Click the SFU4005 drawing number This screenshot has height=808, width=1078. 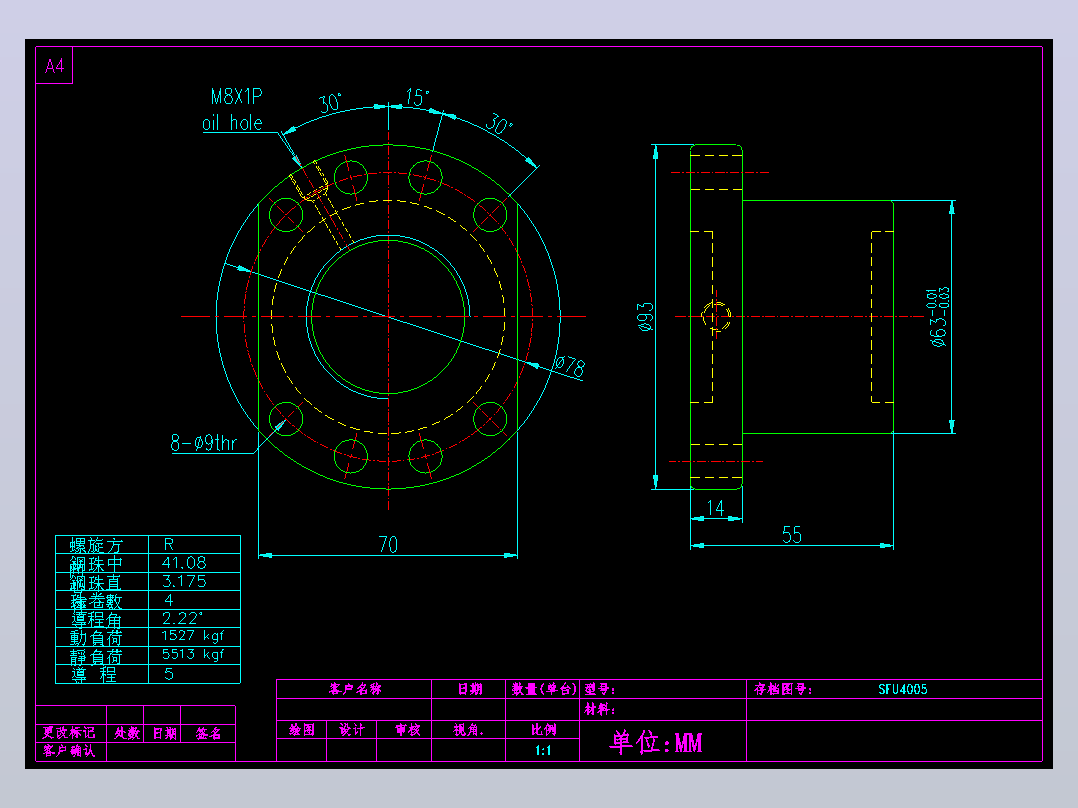(903, 689)
